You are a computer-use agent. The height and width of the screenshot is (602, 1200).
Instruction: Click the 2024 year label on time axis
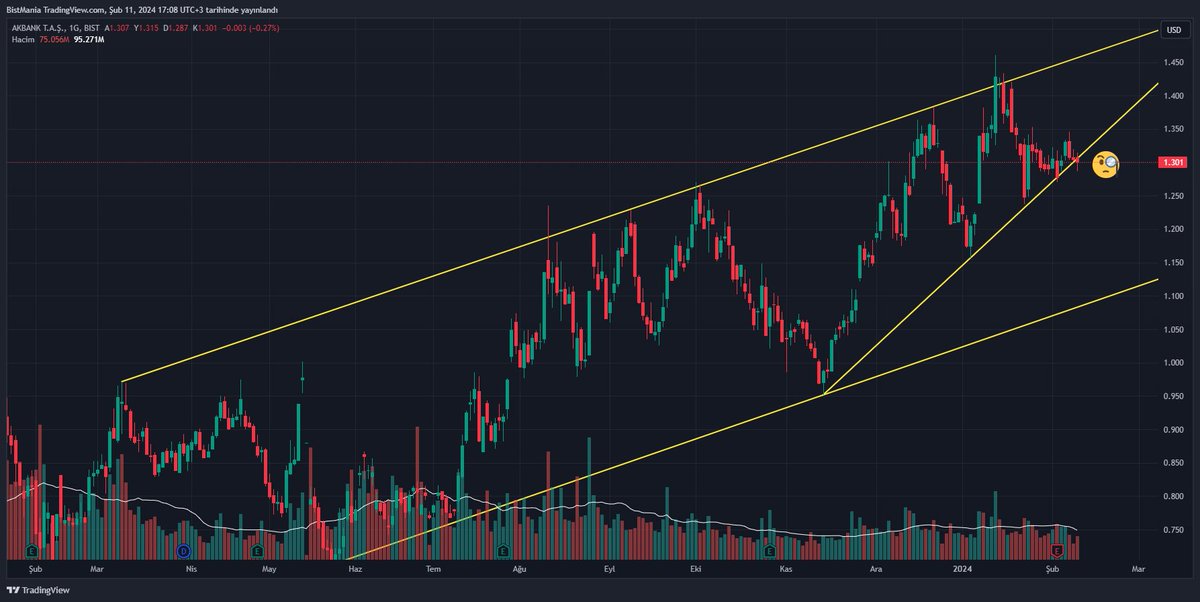point(962,568)
